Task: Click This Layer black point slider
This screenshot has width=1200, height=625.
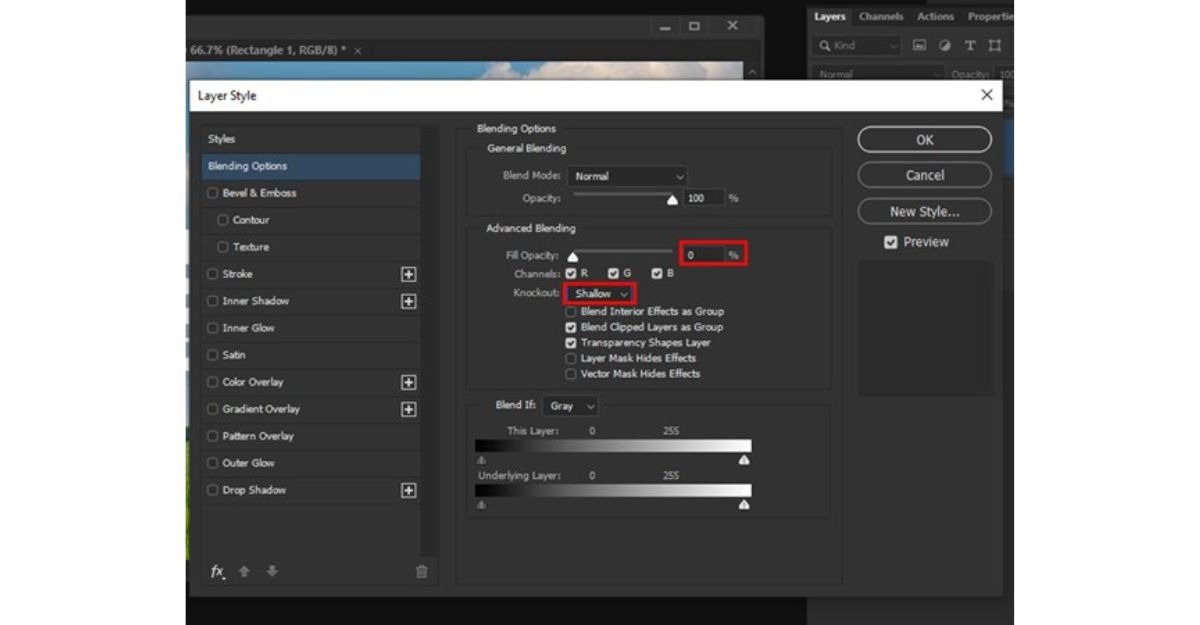Action: [x=481, y=460]
